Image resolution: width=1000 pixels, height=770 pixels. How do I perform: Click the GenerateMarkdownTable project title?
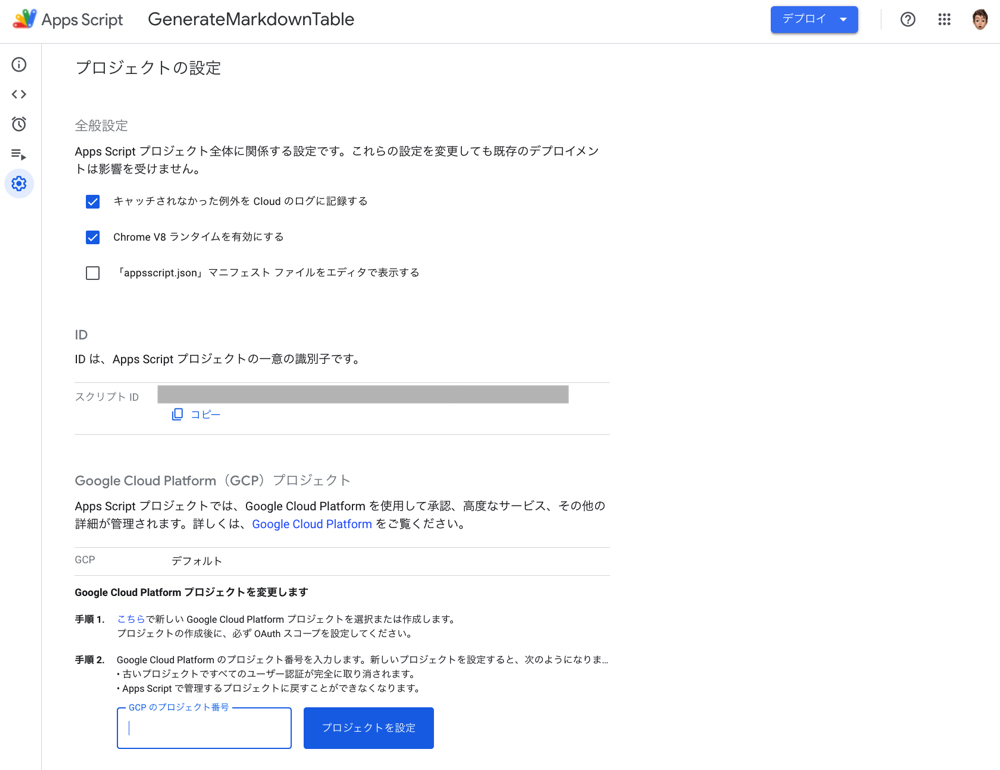(x=251, y=19)
